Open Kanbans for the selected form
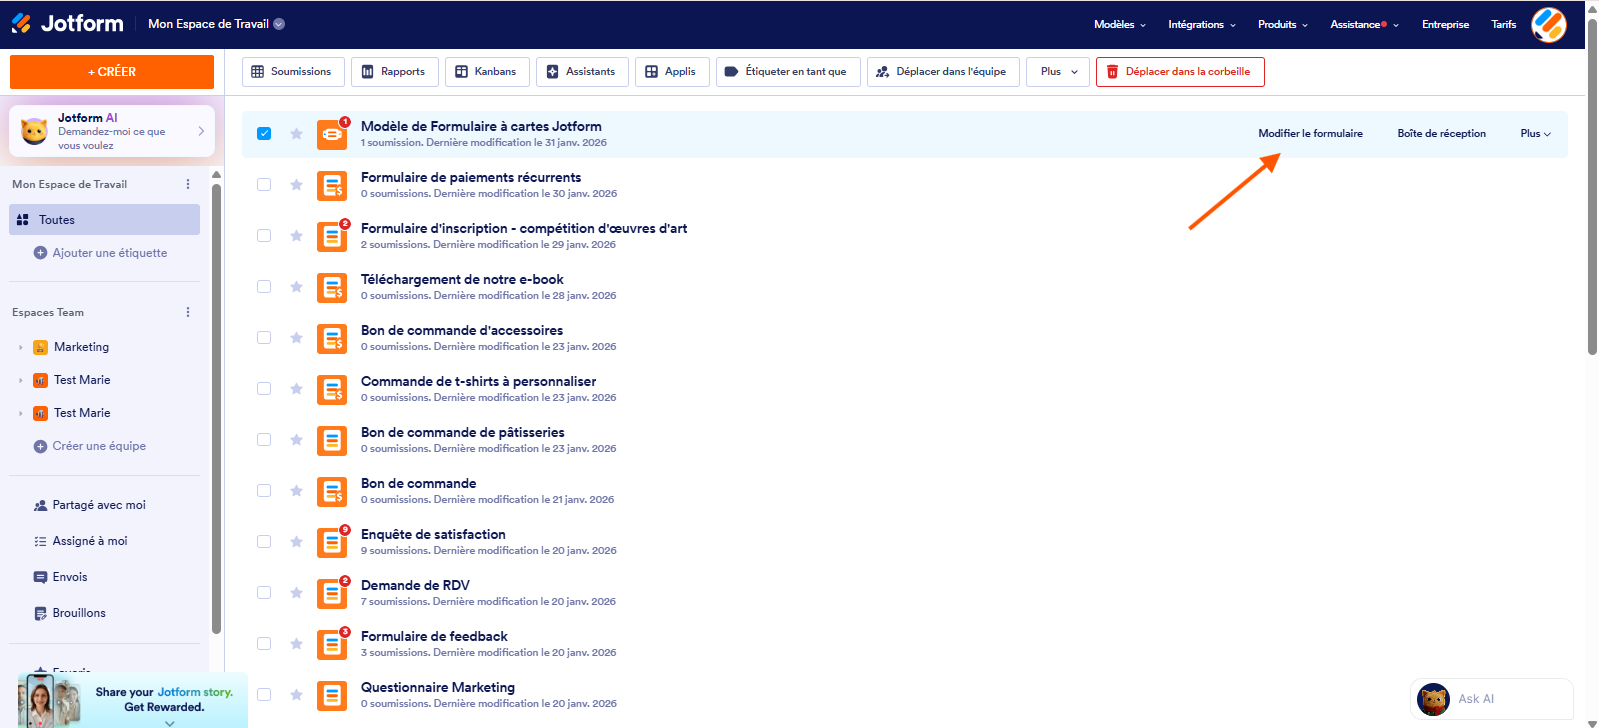This screenshot has width=1599, height=728. pyautogui.click(x=487, y=71)
